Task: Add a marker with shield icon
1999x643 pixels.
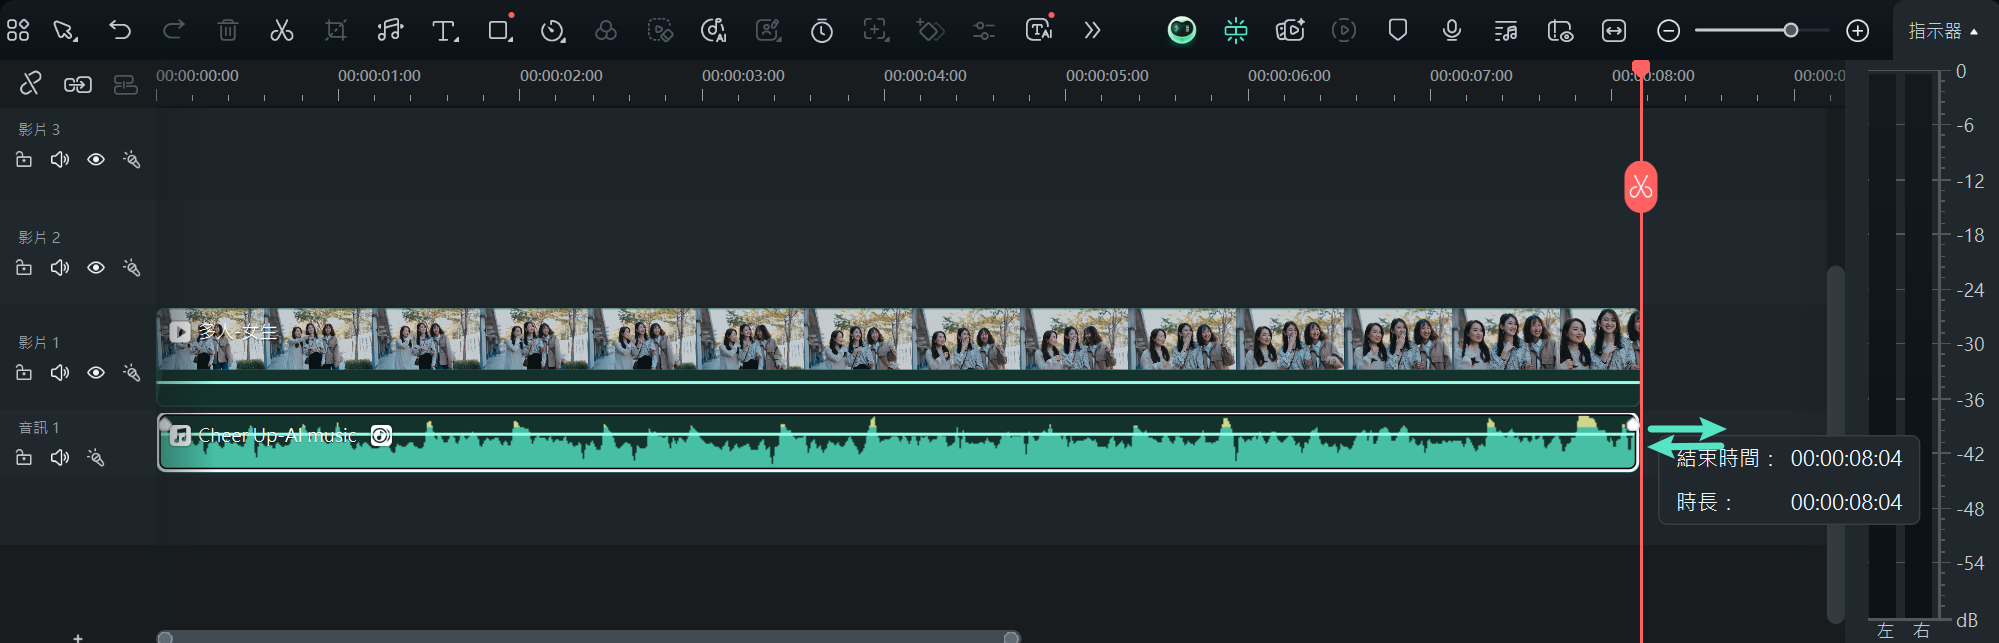Action: pyautogui.click(x=1398, y=30)
